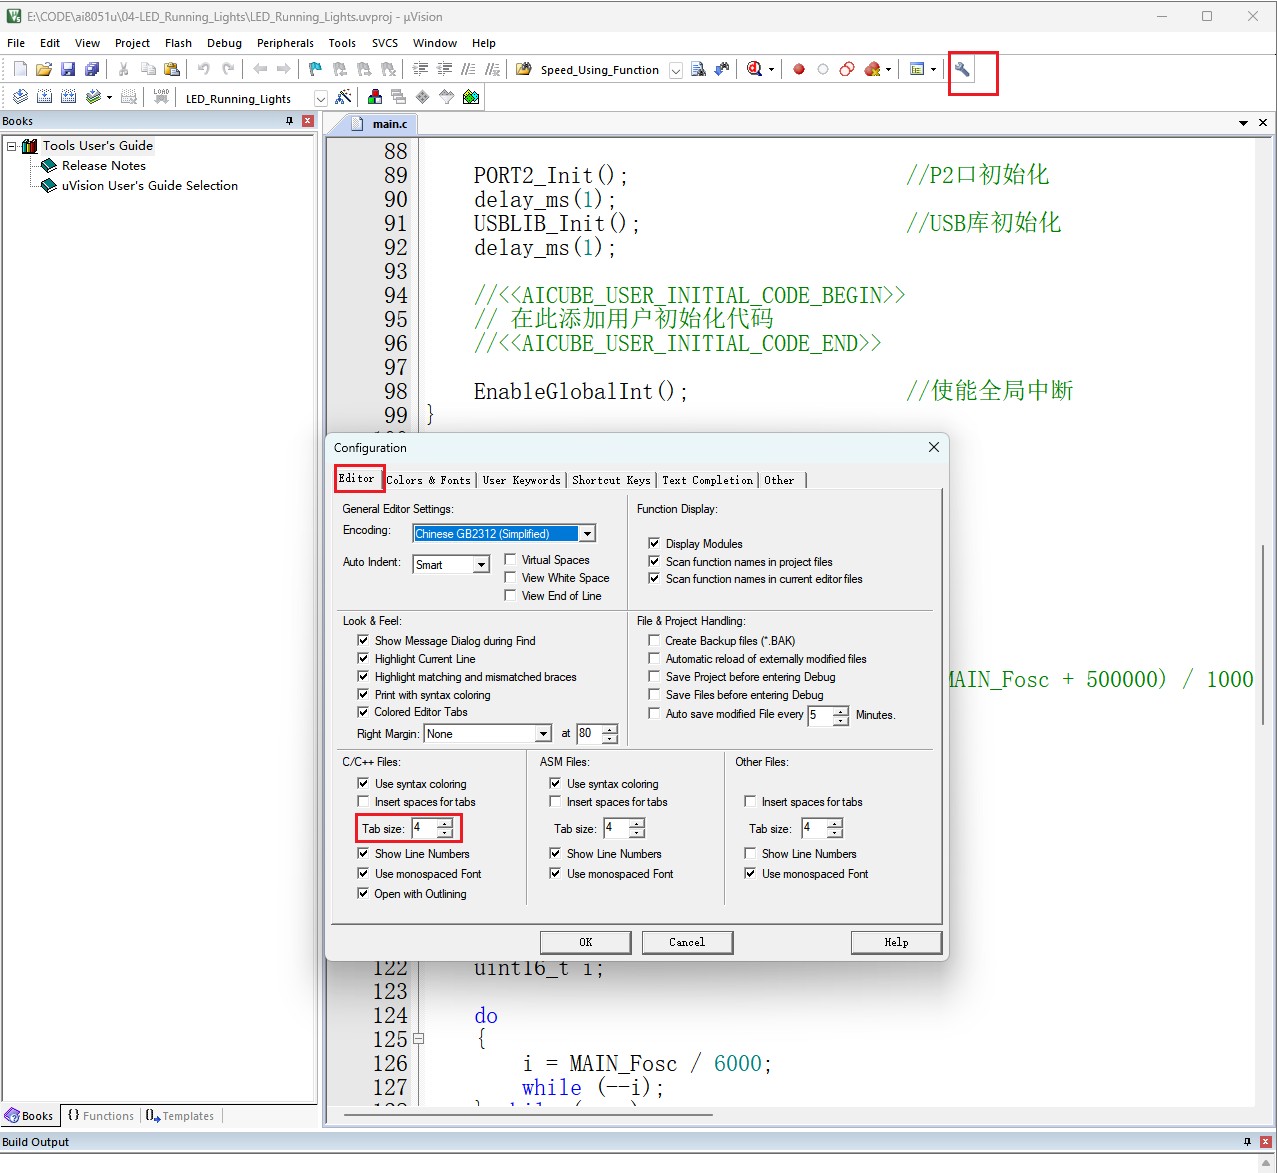Click the Download to flash LOAD icon
The height and width of the screenshot is (1173, 1277).
point(161,97)
